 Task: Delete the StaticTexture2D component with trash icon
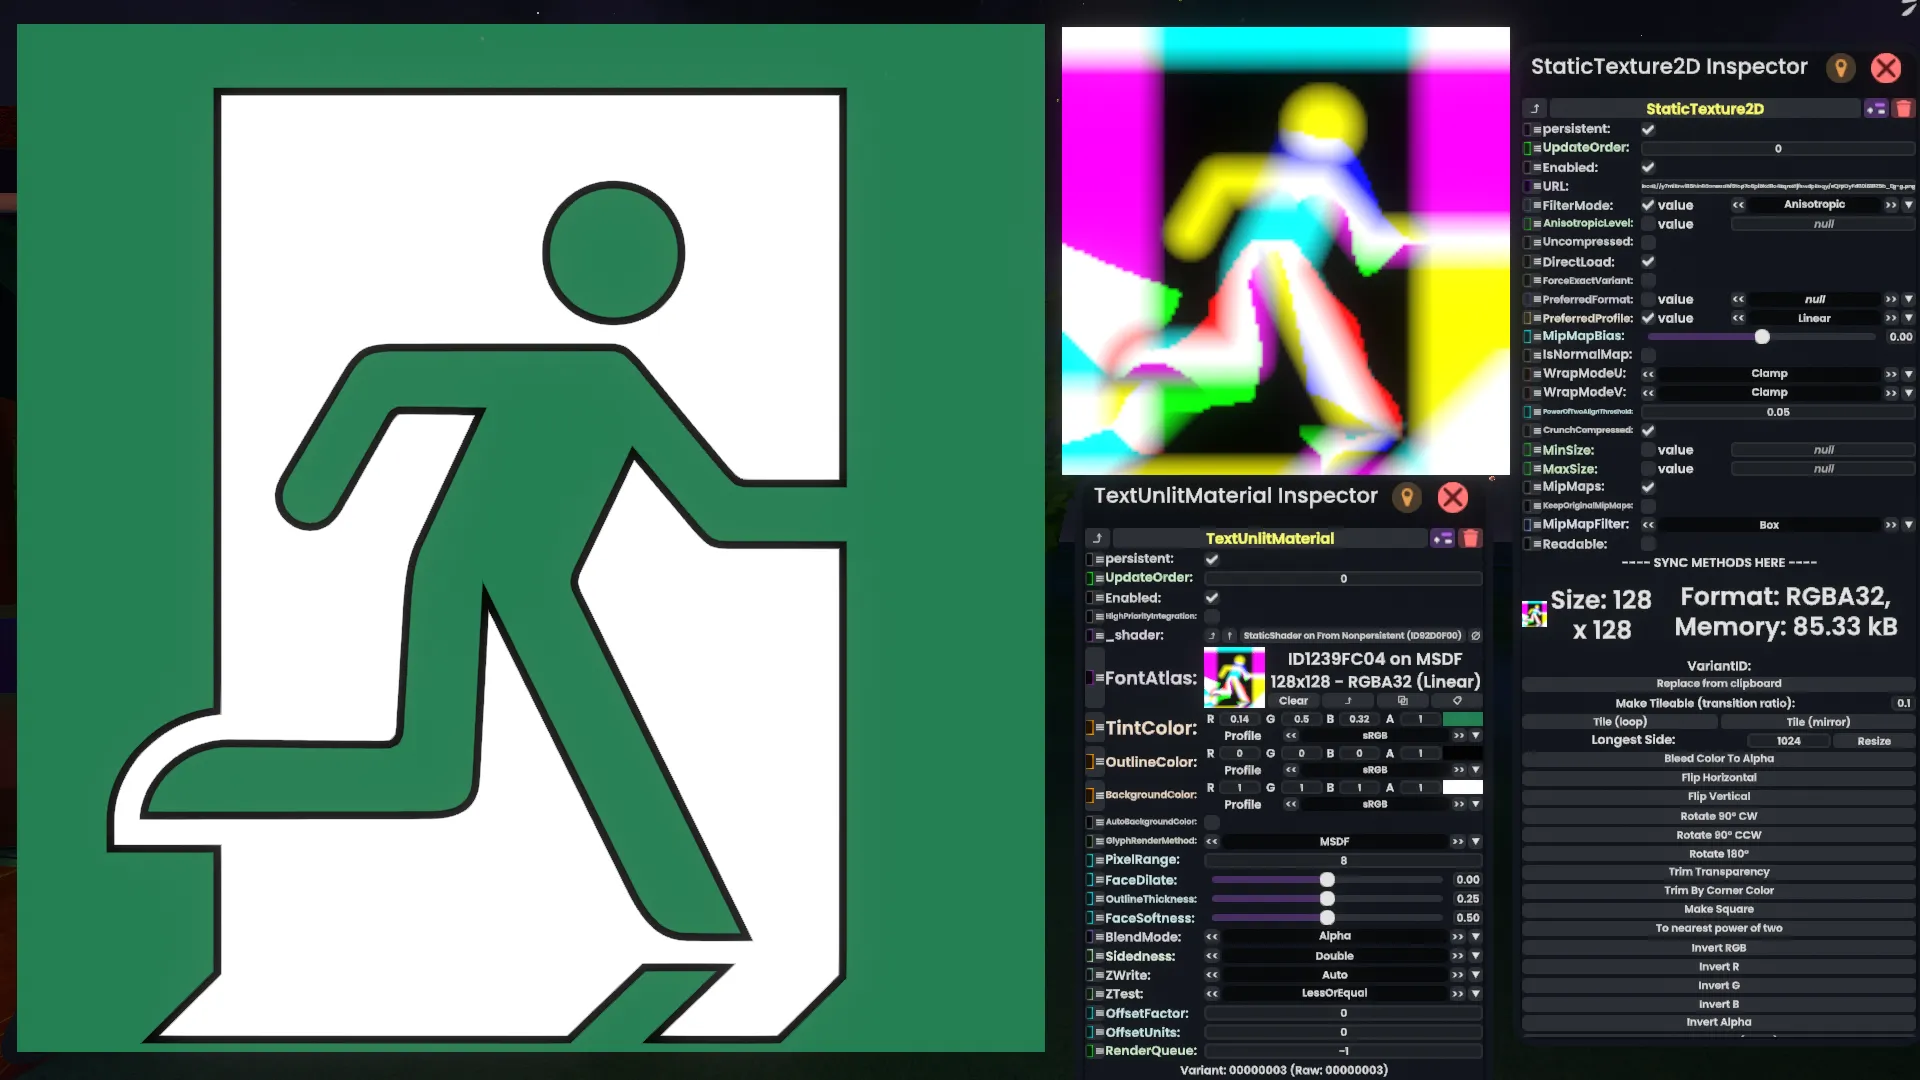tap(1903, 109)
